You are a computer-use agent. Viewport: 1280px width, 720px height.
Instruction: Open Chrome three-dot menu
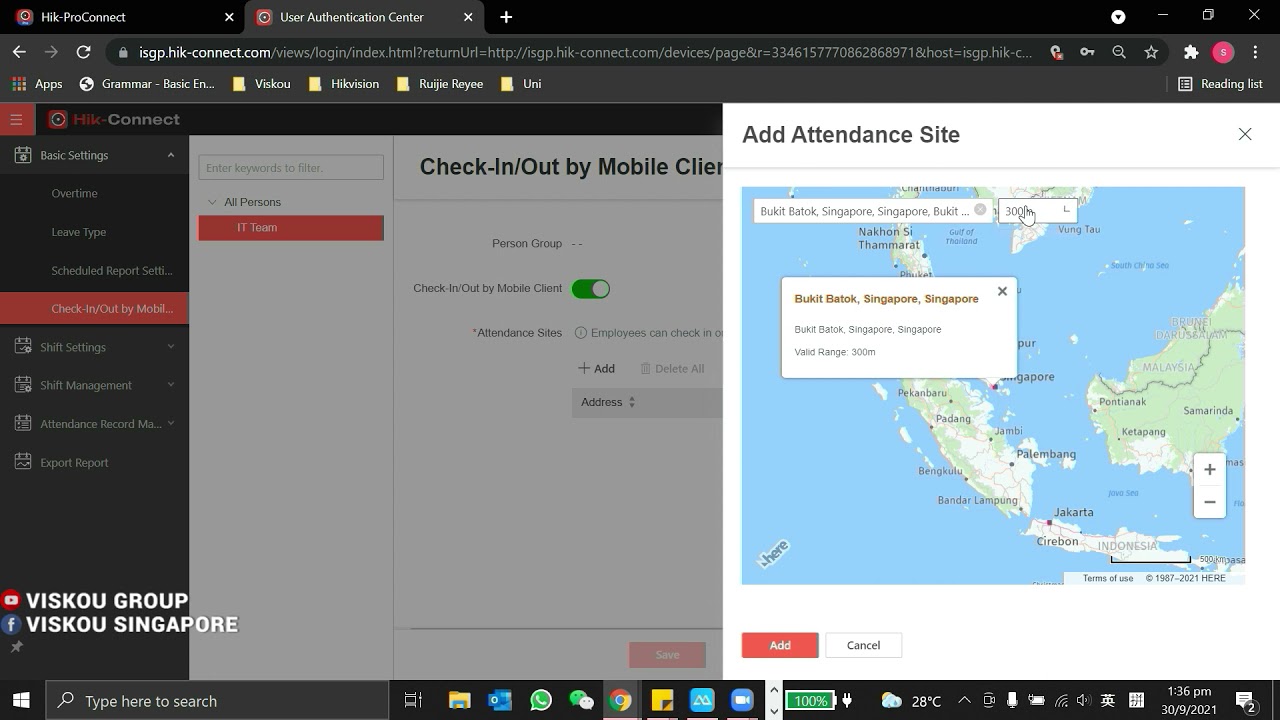click(x=1255, y=52)
